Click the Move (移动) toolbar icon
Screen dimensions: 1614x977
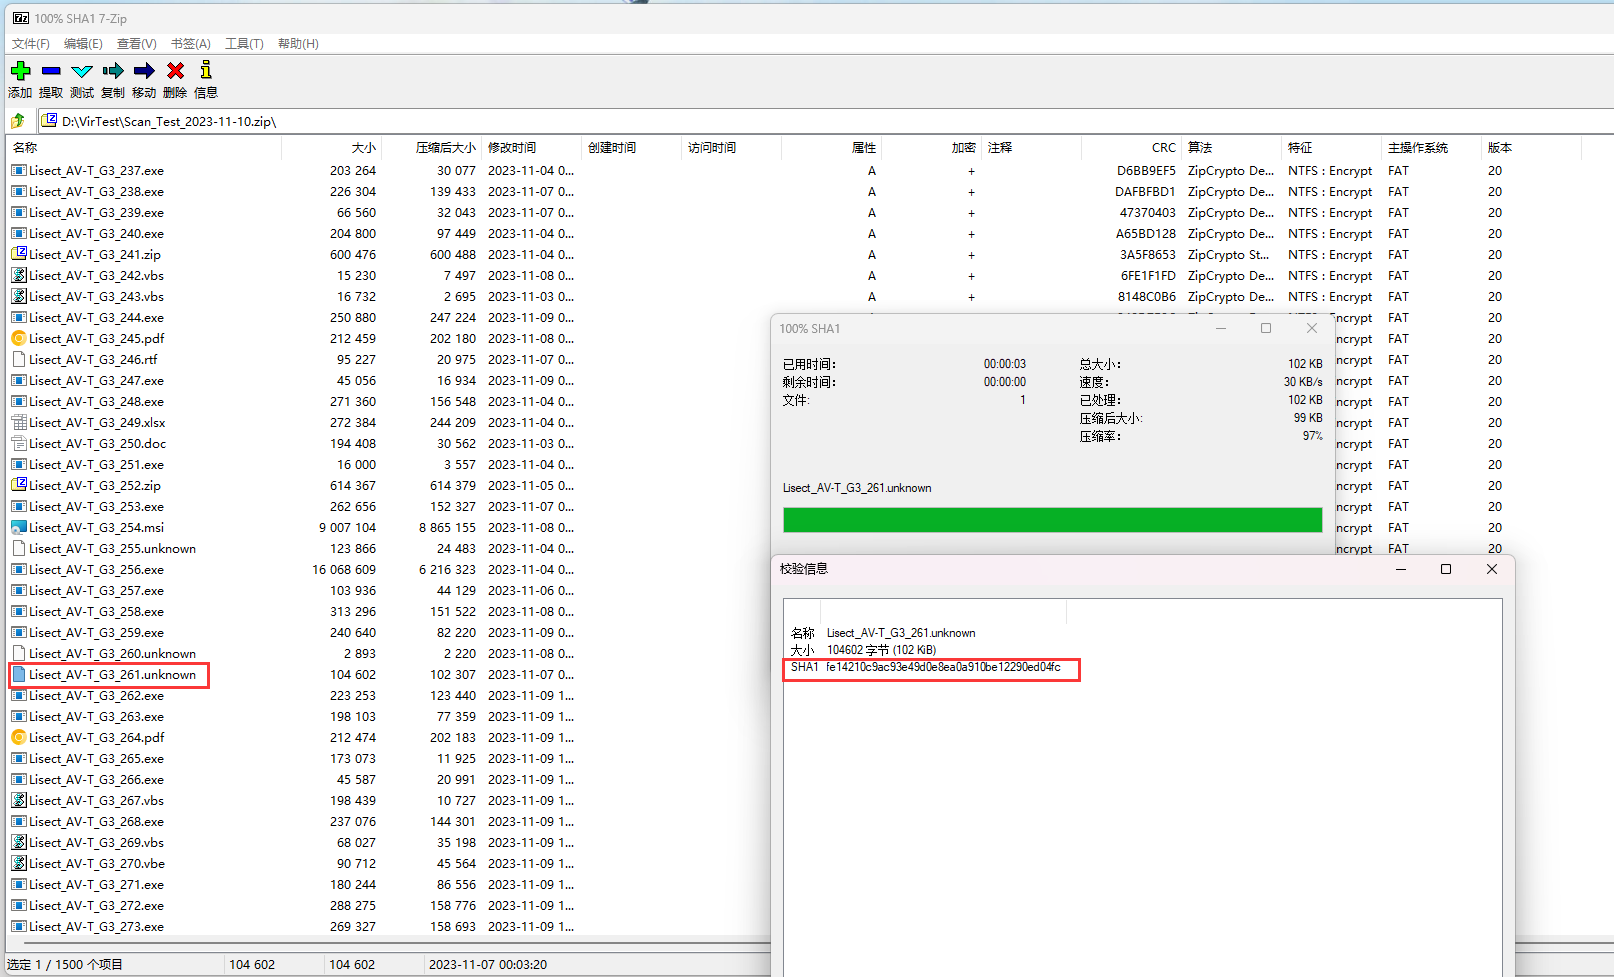coord(144,71)
